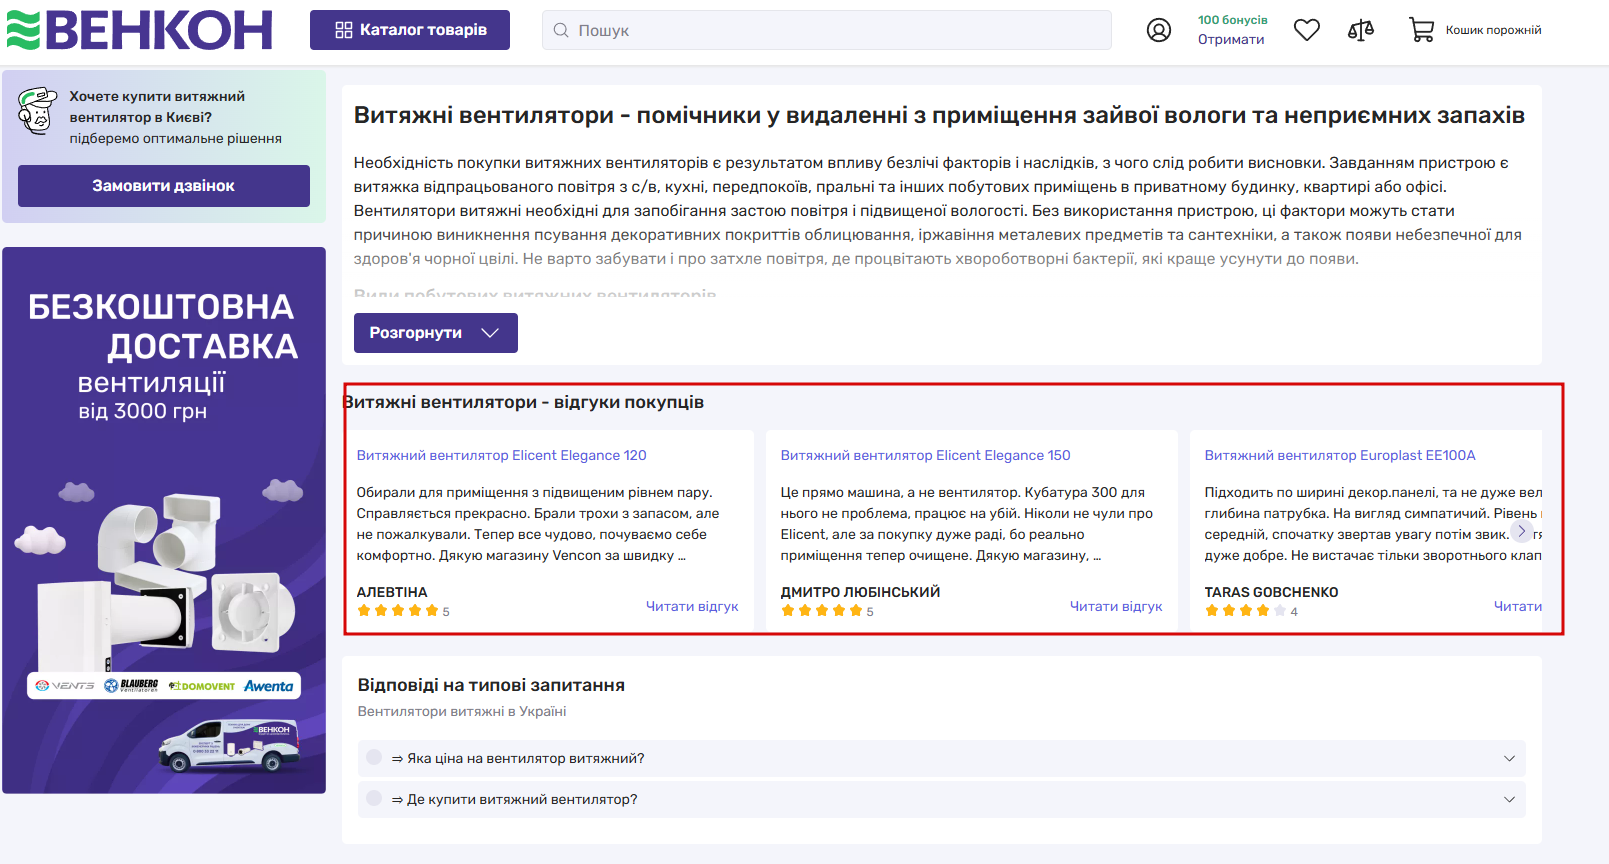This screenshot has height=864, width=1609.
Task: Click the Кошик порожній cart label
Action: [x=1494, y=30]
